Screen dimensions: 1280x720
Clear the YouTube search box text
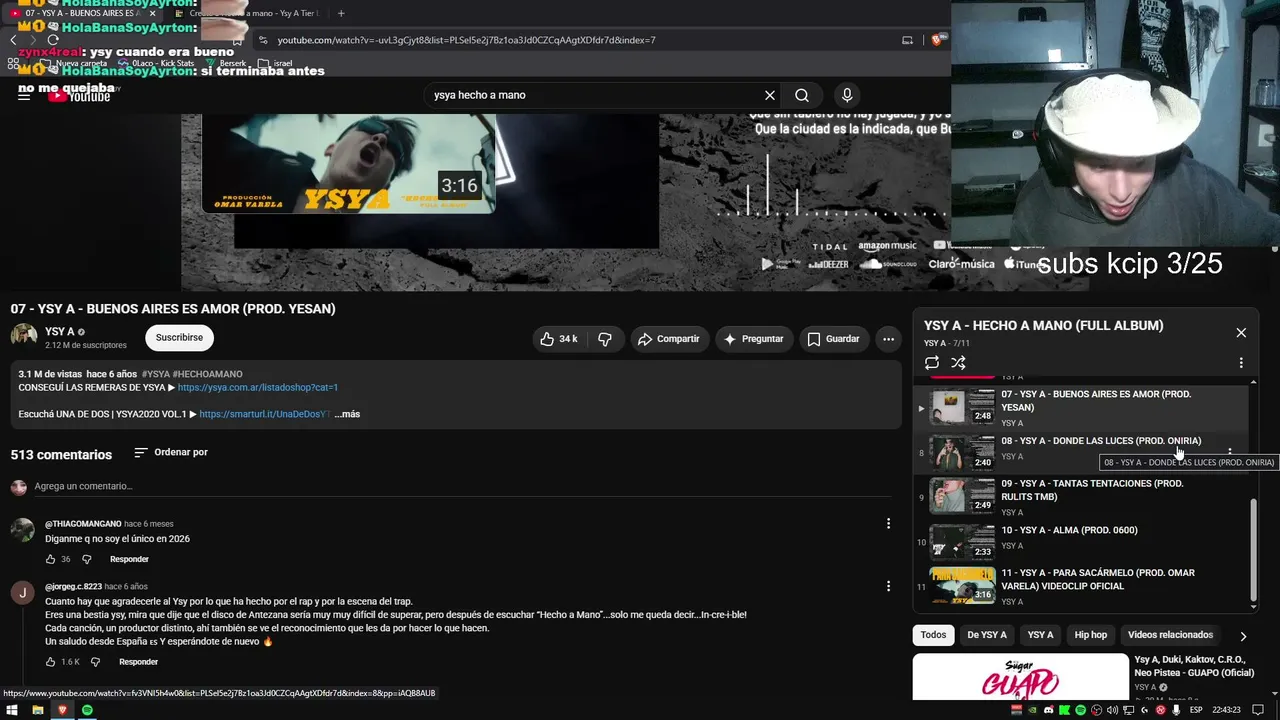point(770,95)
